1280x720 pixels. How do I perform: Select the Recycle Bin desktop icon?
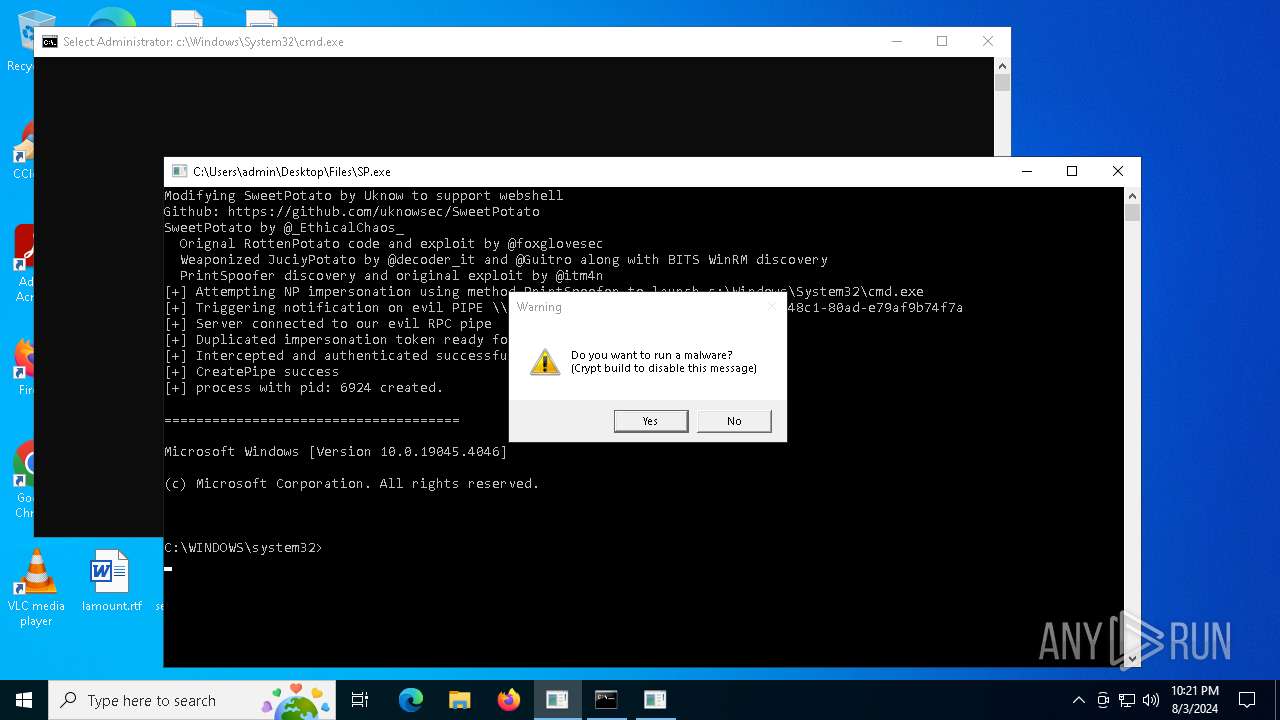pyautogui.click(x=20, y=40)
